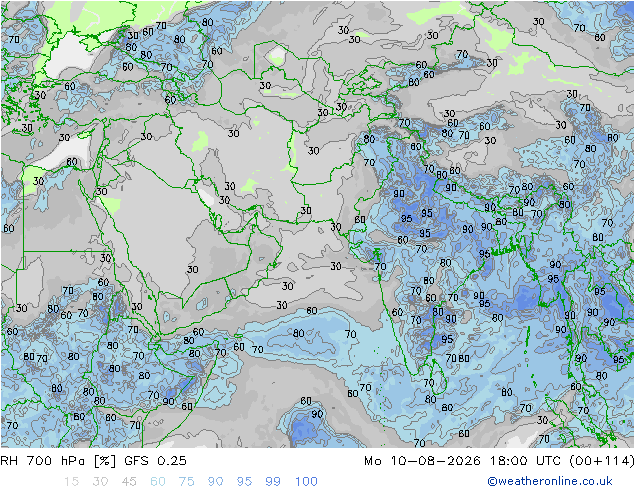Select the legend value 45
Screen dimensions: 634x490
click(129, 481)
